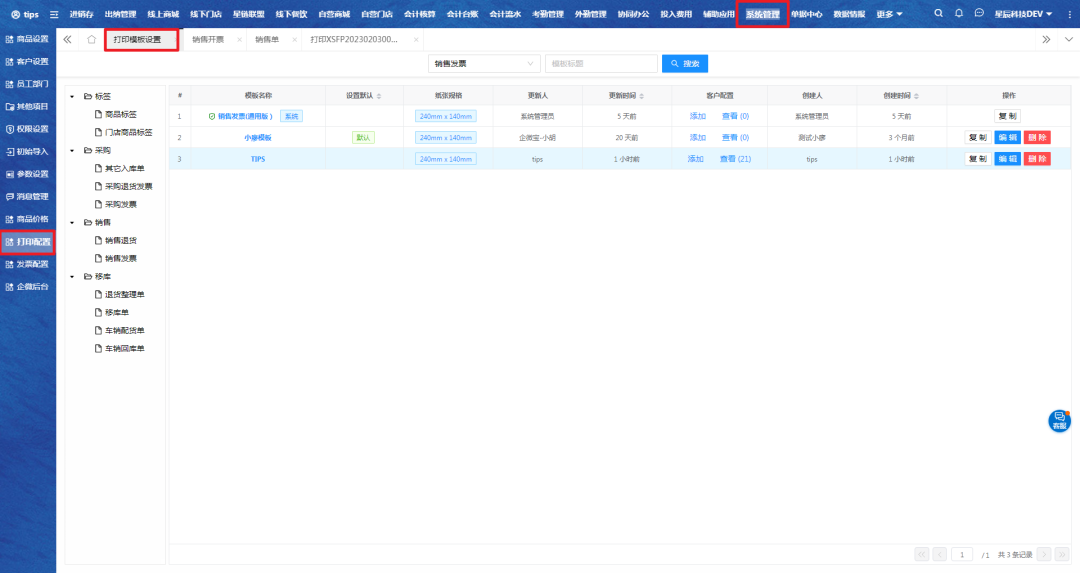Collapse sidebar with the double-left arrow icon
Image resolution: width=1080 pixels, height=573 pixels.
(67, 39)
